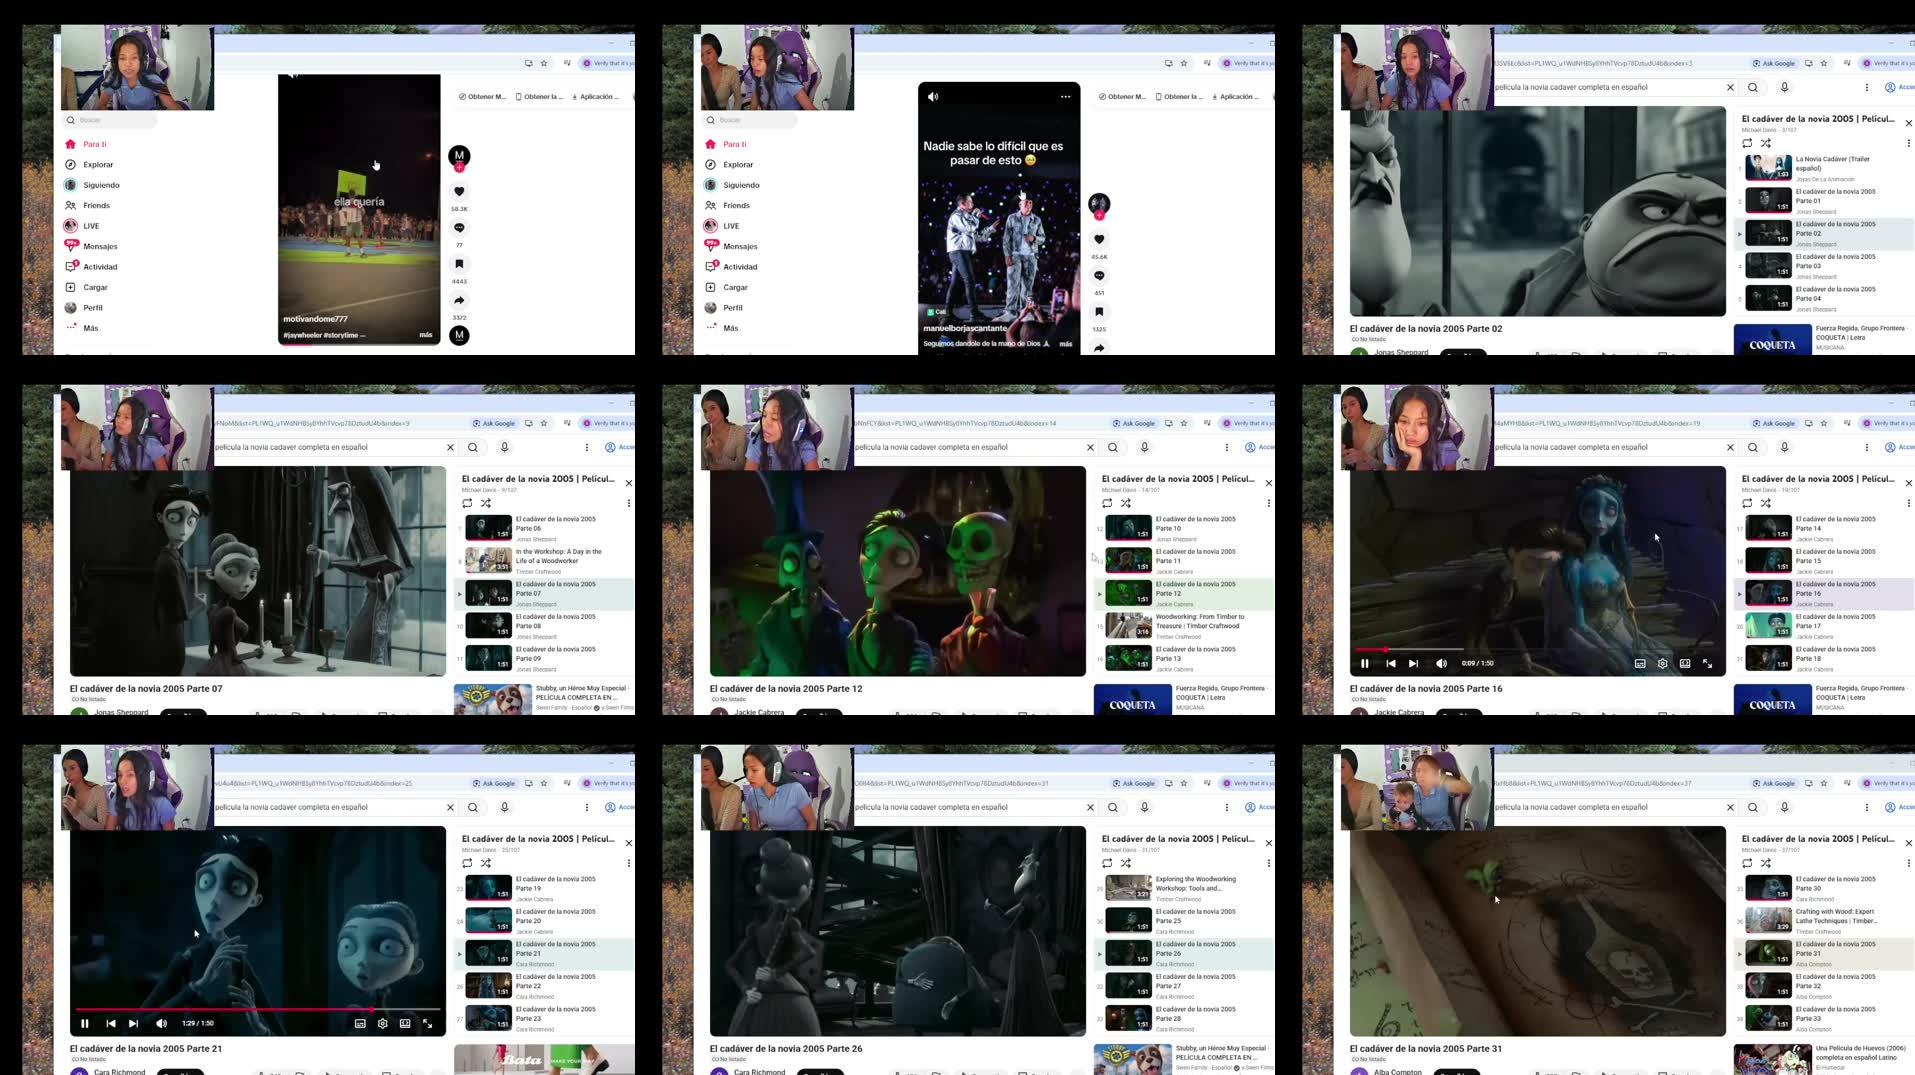The width and height of the screenshot is (1915, 1075).
Task: Open TikTok's Cargar upload icon
Action: [x=70, y=287]
